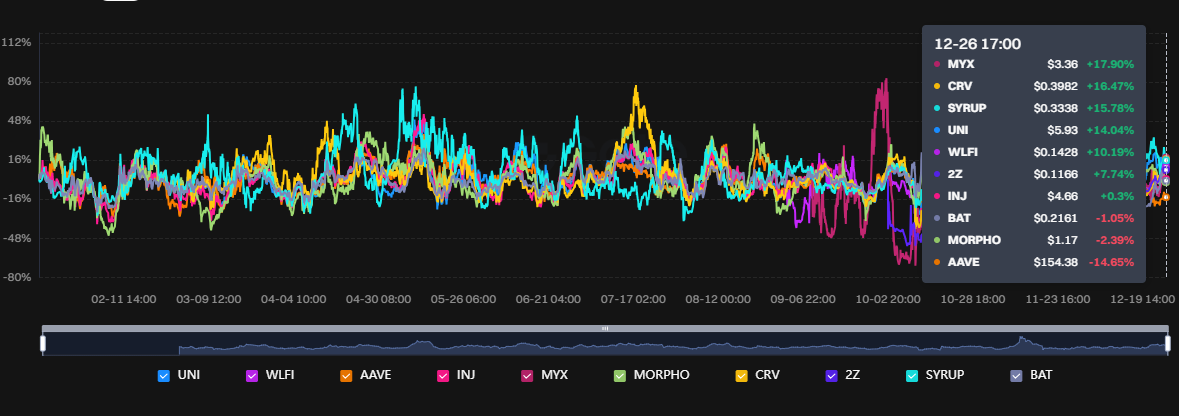Hide the AAVE line via checkbox
Screen dimensions: 1179x416
(346, 375)
